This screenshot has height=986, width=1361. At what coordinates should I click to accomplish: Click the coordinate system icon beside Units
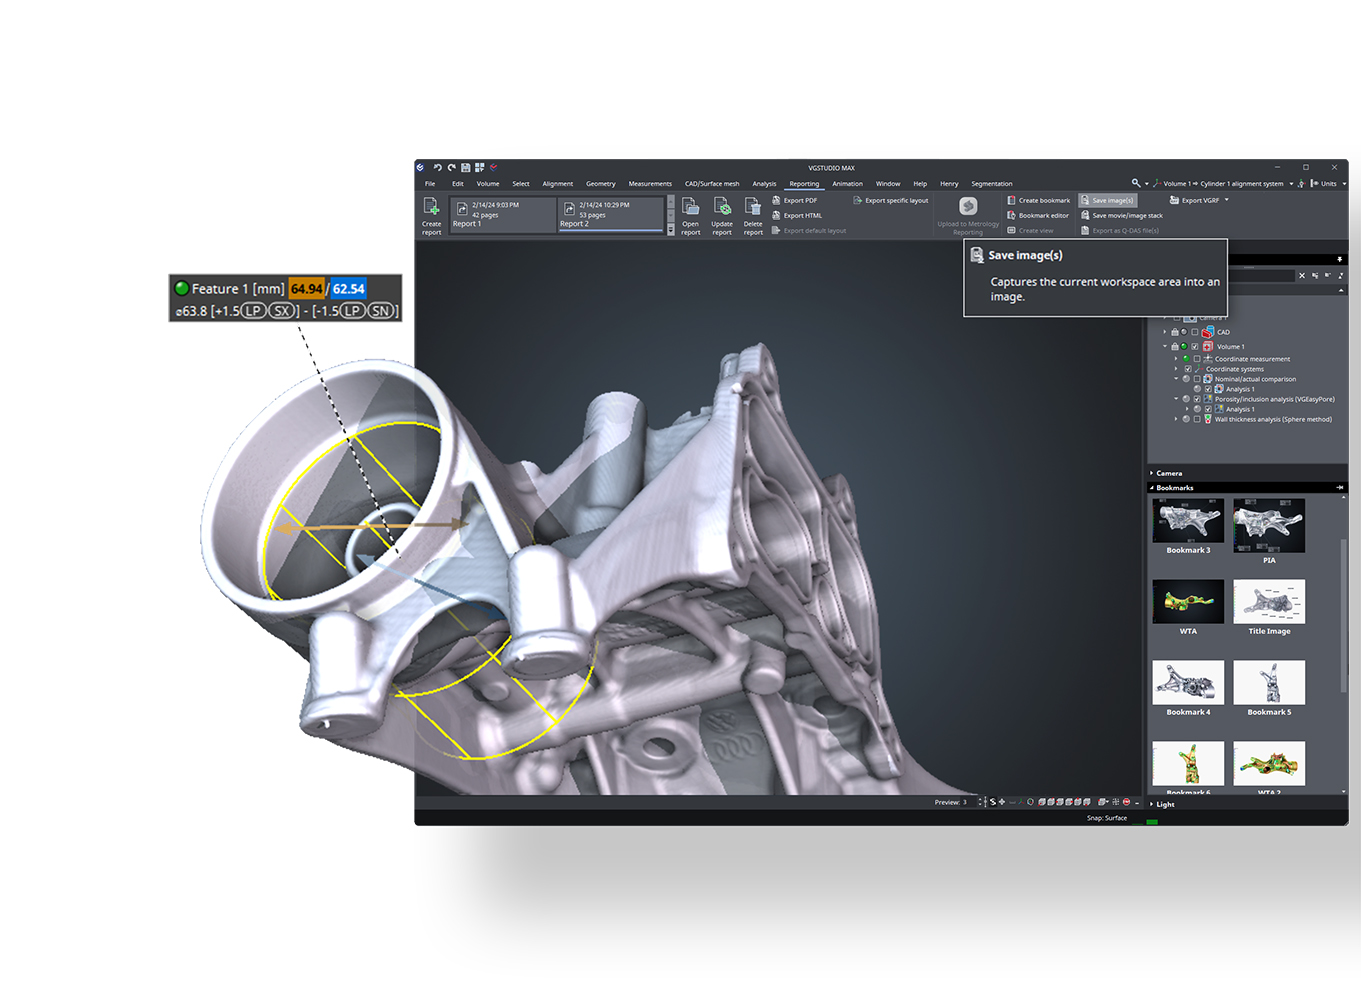pyautogui.click(x=1301, y=184)
